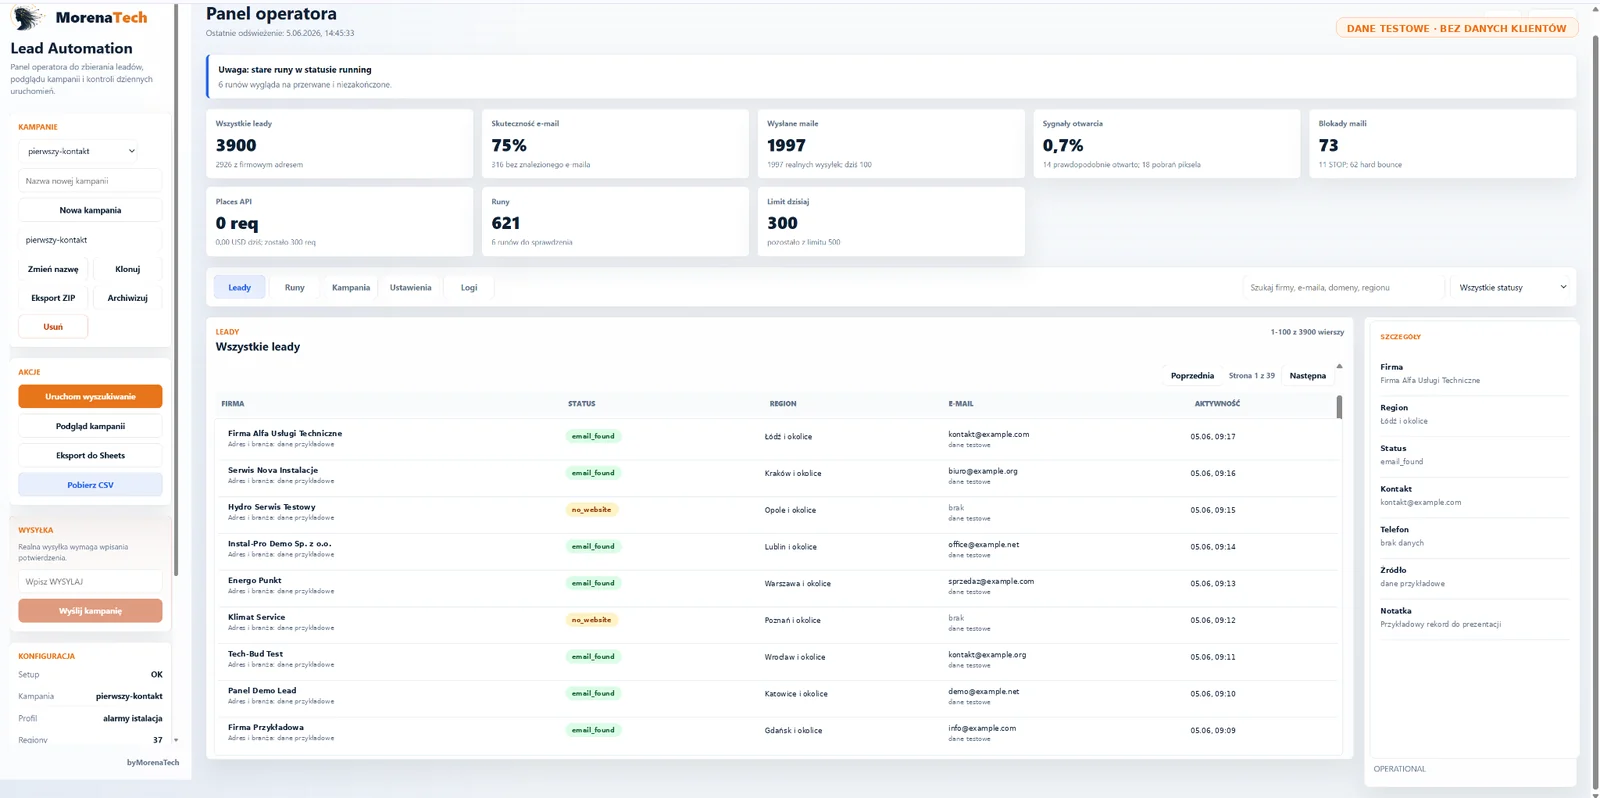Screen dimensions: 1600x798
Task: Sort by STATUS column header
Action: (581, 404)
